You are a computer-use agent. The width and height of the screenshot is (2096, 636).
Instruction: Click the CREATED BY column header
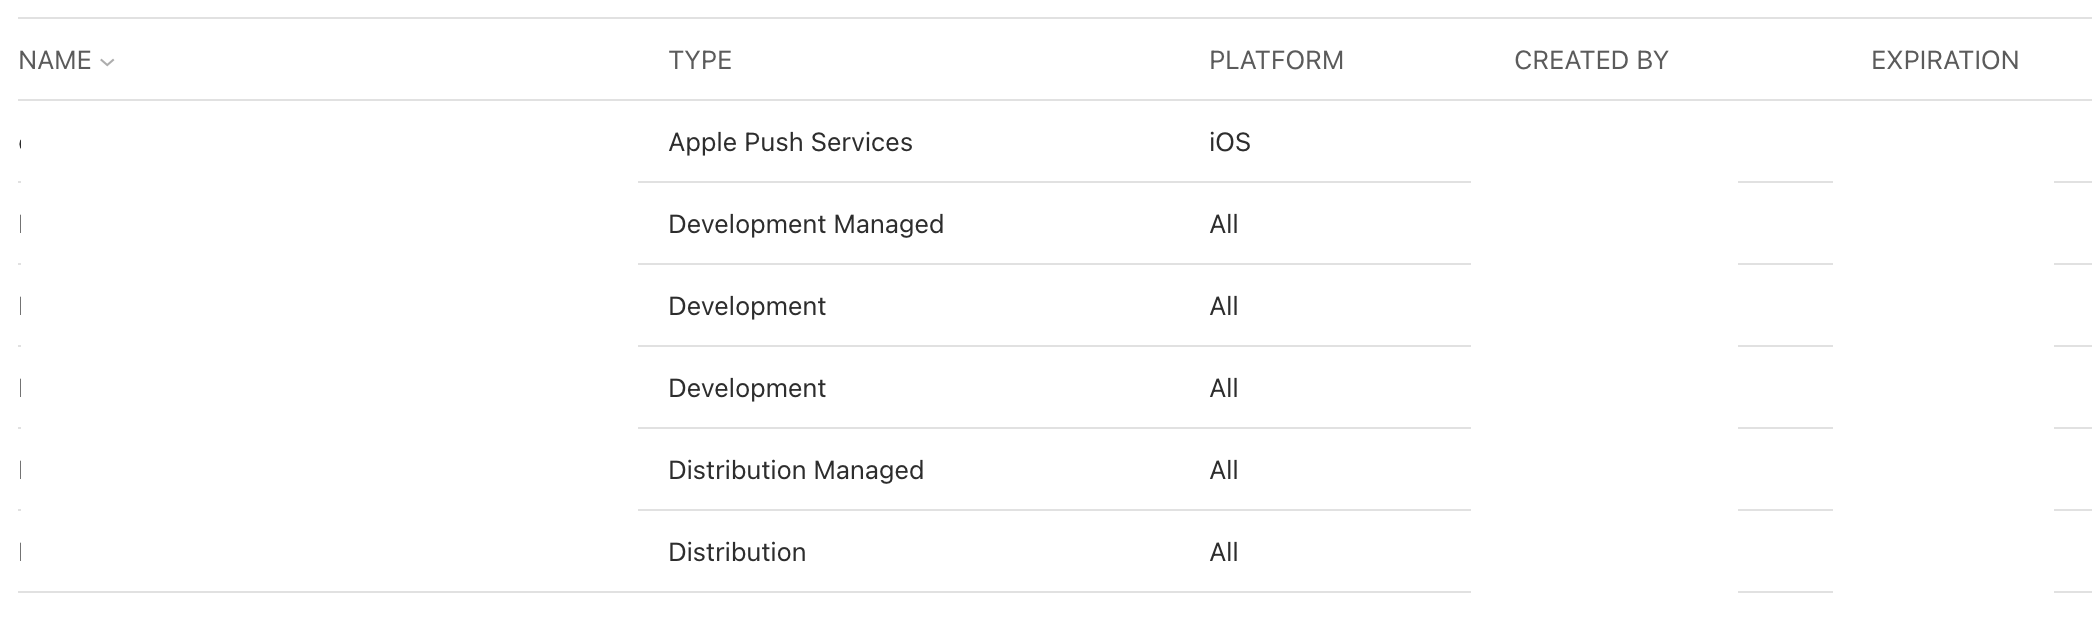pos(1591,60)
